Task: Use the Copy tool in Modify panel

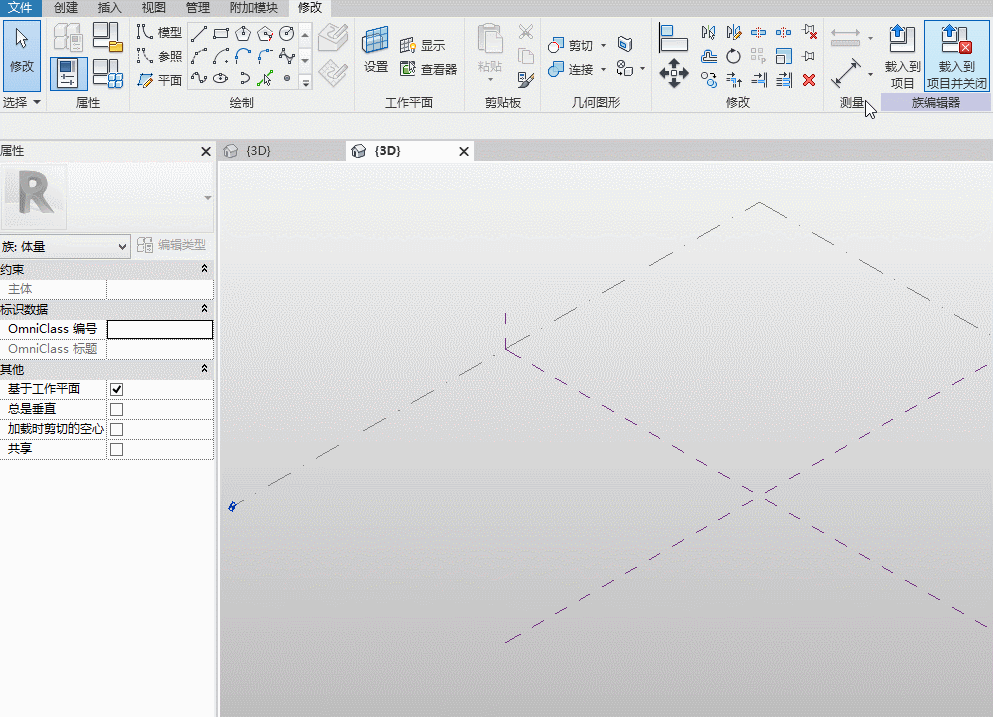Action: point(709,80)
